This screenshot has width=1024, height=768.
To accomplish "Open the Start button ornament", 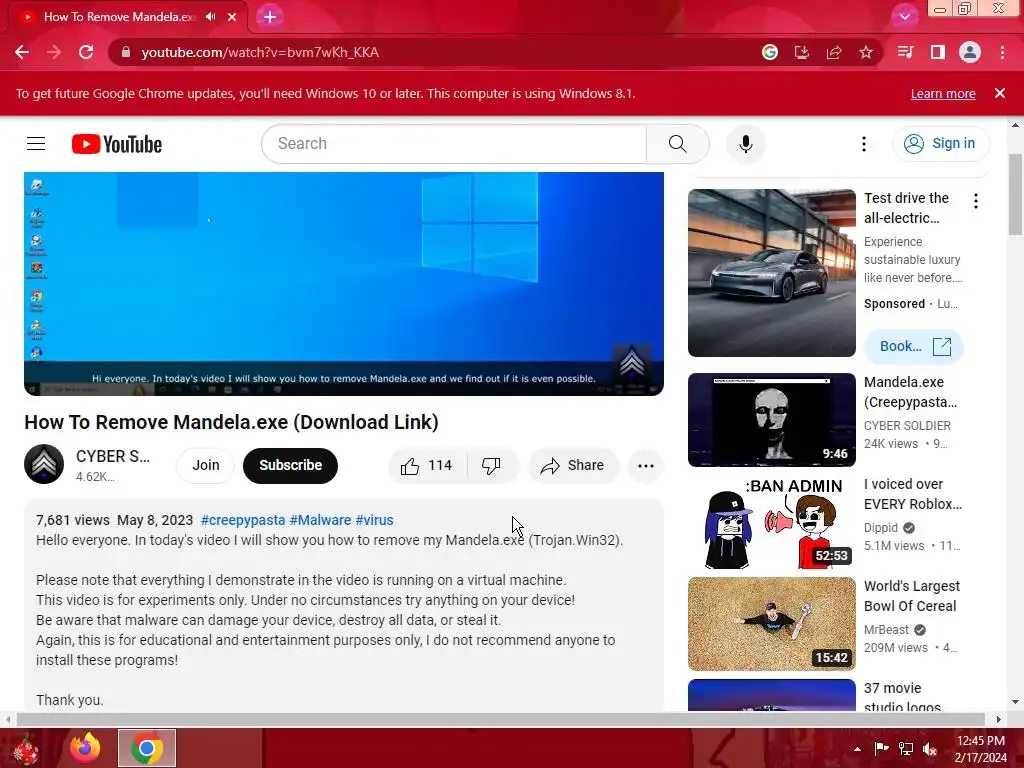I will point(25,748).
